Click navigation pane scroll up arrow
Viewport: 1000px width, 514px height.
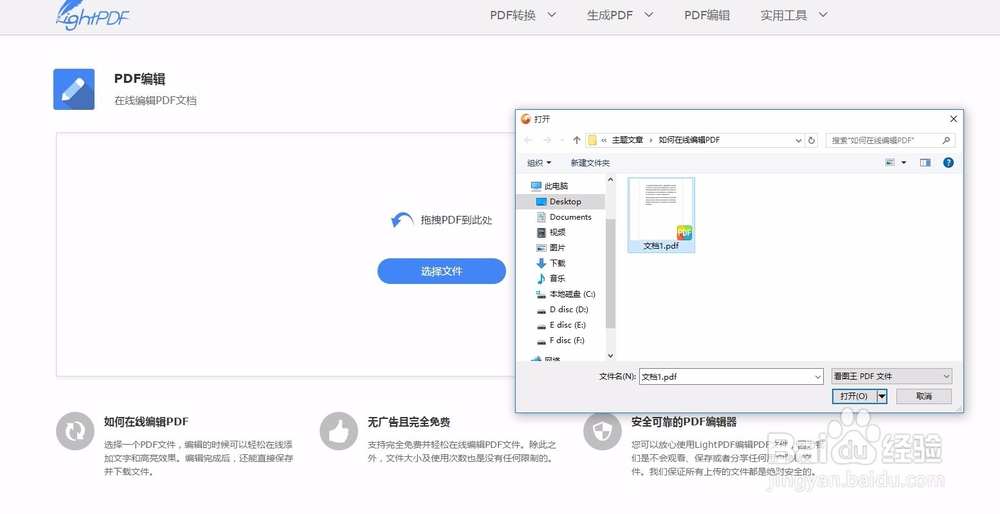(x=610, y=180)
